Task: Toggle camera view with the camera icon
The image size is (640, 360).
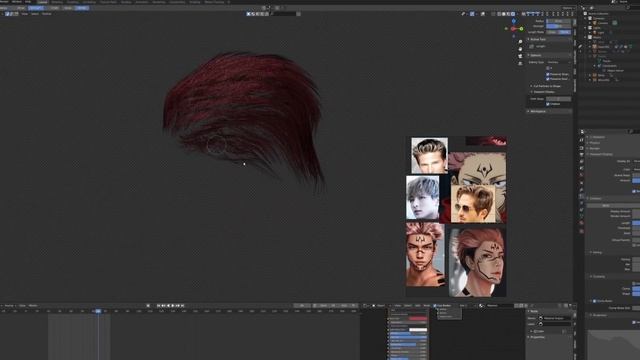Action: [520, 56]
